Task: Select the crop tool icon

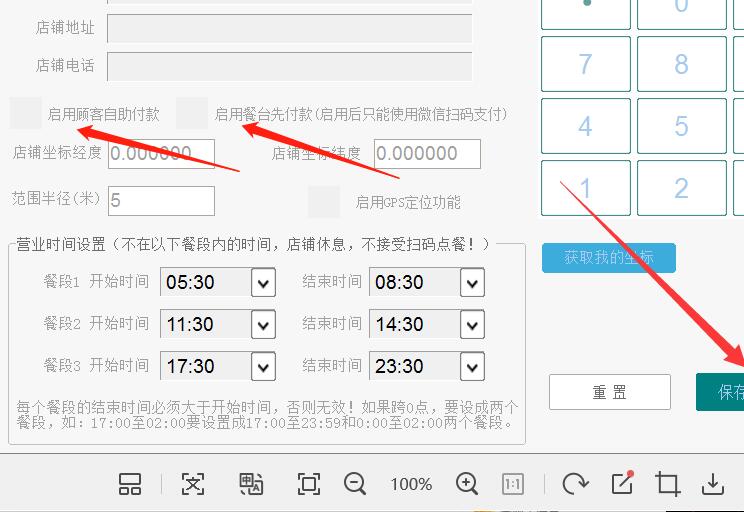Action: click(x=668, y=484)
